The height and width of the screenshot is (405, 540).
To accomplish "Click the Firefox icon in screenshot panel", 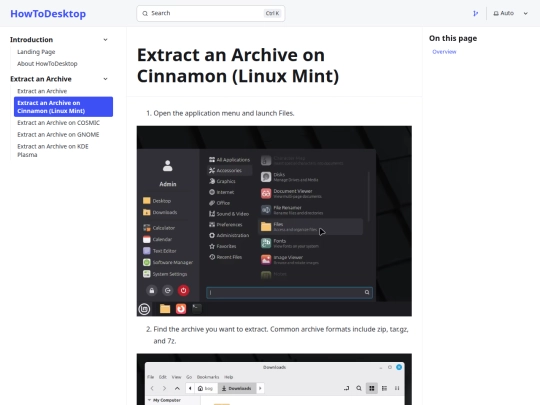I will (181, 309).
